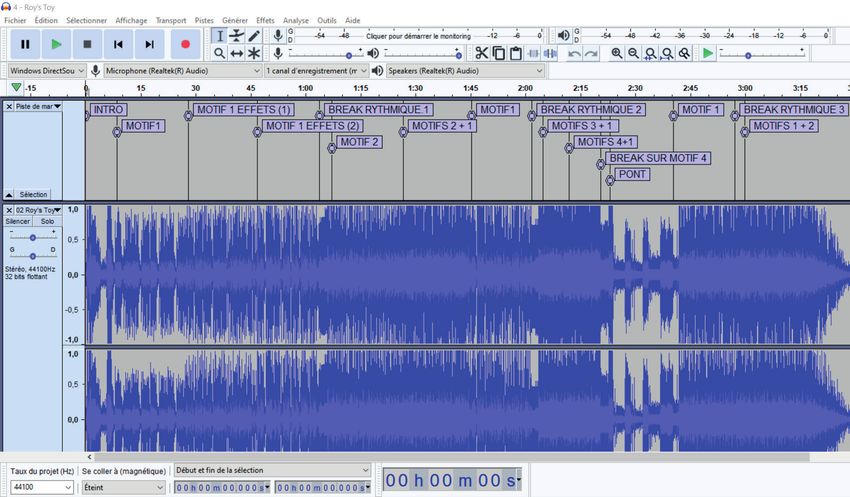Click the Paste clipboard icon
Image resolution: width=850 pixels, height=497 pixels.
515,53
